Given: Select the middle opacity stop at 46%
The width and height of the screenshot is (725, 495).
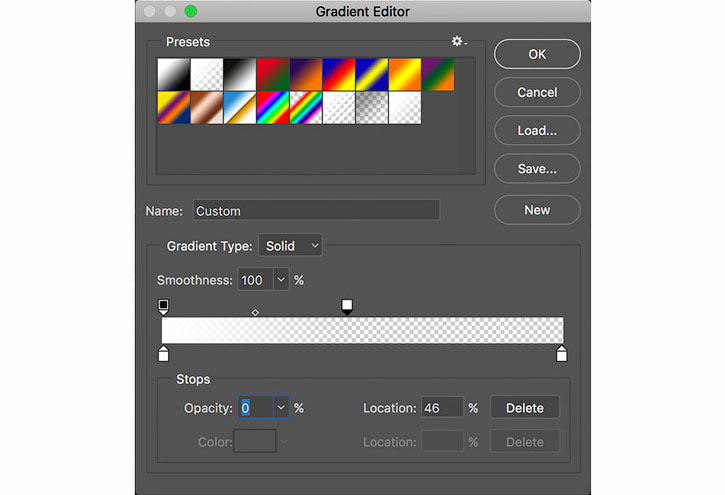Looking at the screenshot, I should [x=347, y=307].
